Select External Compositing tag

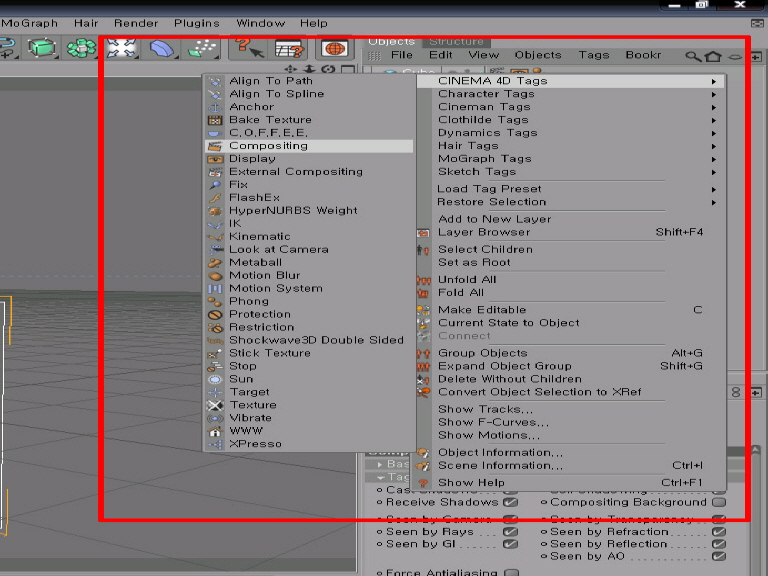click(309, 171)
